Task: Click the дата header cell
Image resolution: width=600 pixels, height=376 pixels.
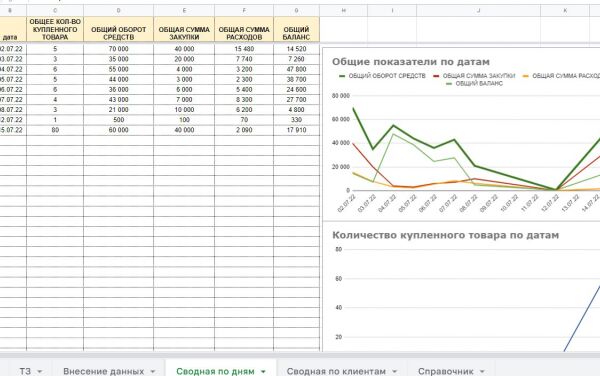Action: 13,29
